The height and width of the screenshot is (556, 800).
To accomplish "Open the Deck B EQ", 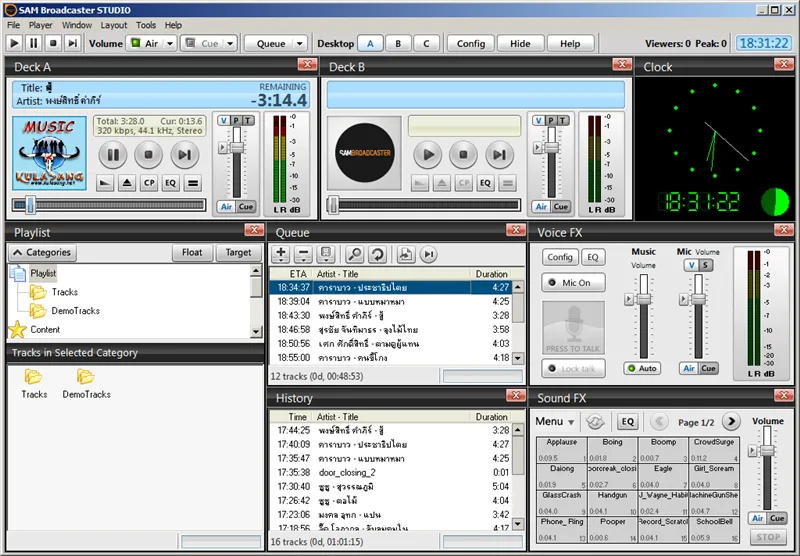I will point(485,183).
